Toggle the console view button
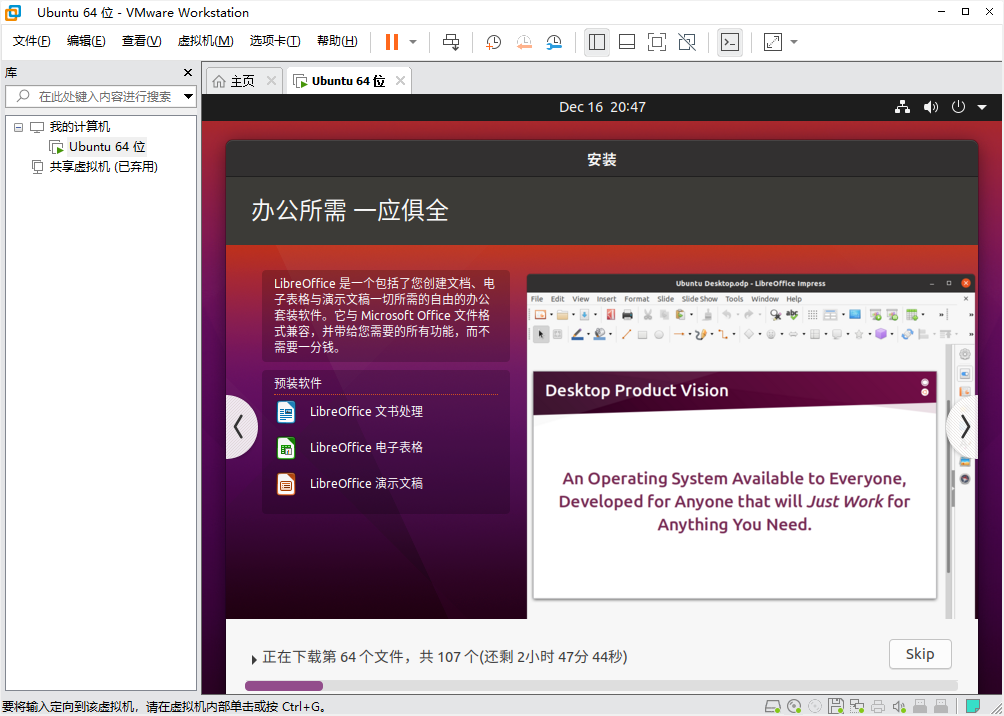This screenshot has height=716, width=1004. click(729, 42)
